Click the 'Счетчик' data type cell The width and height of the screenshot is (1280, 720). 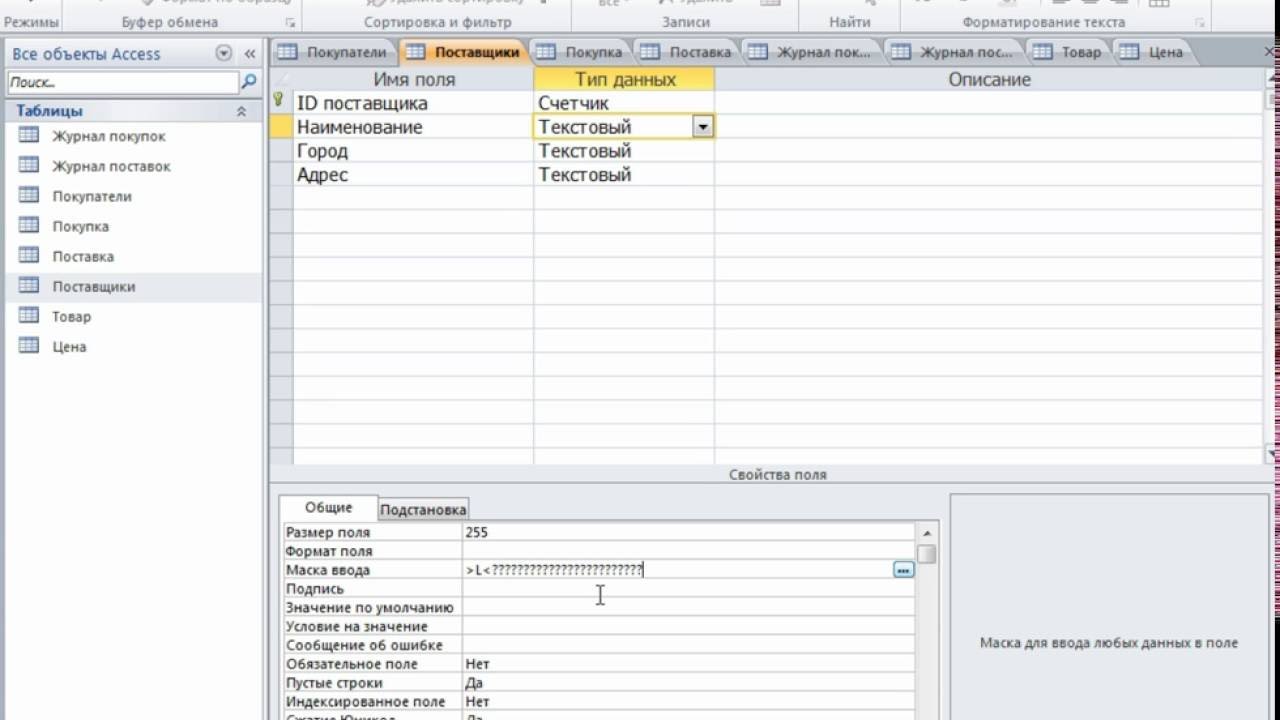pos(624,103)
